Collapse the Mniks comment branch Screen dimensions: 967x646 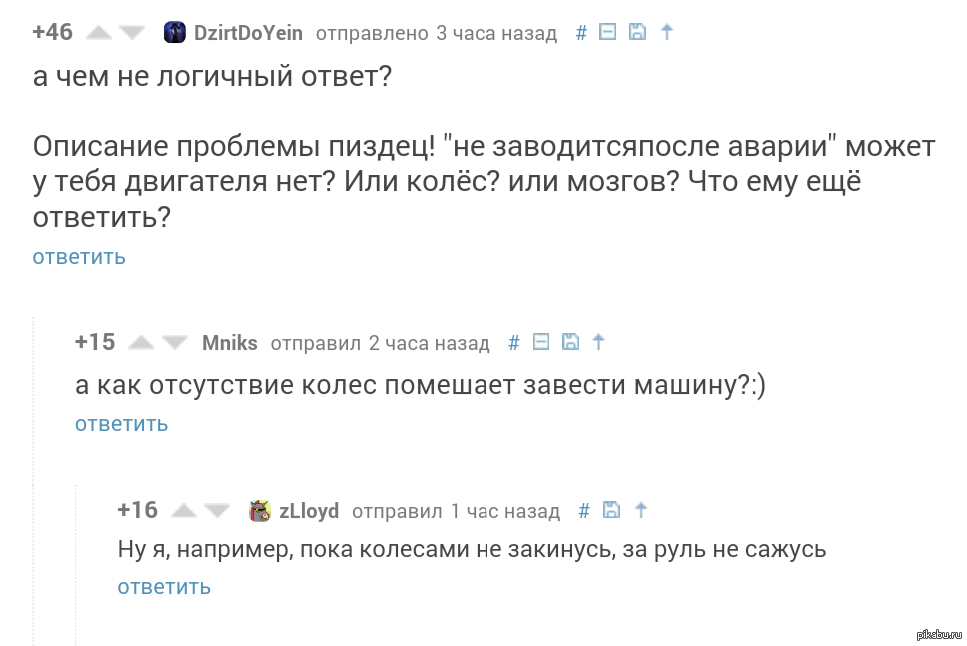point(541,341)
